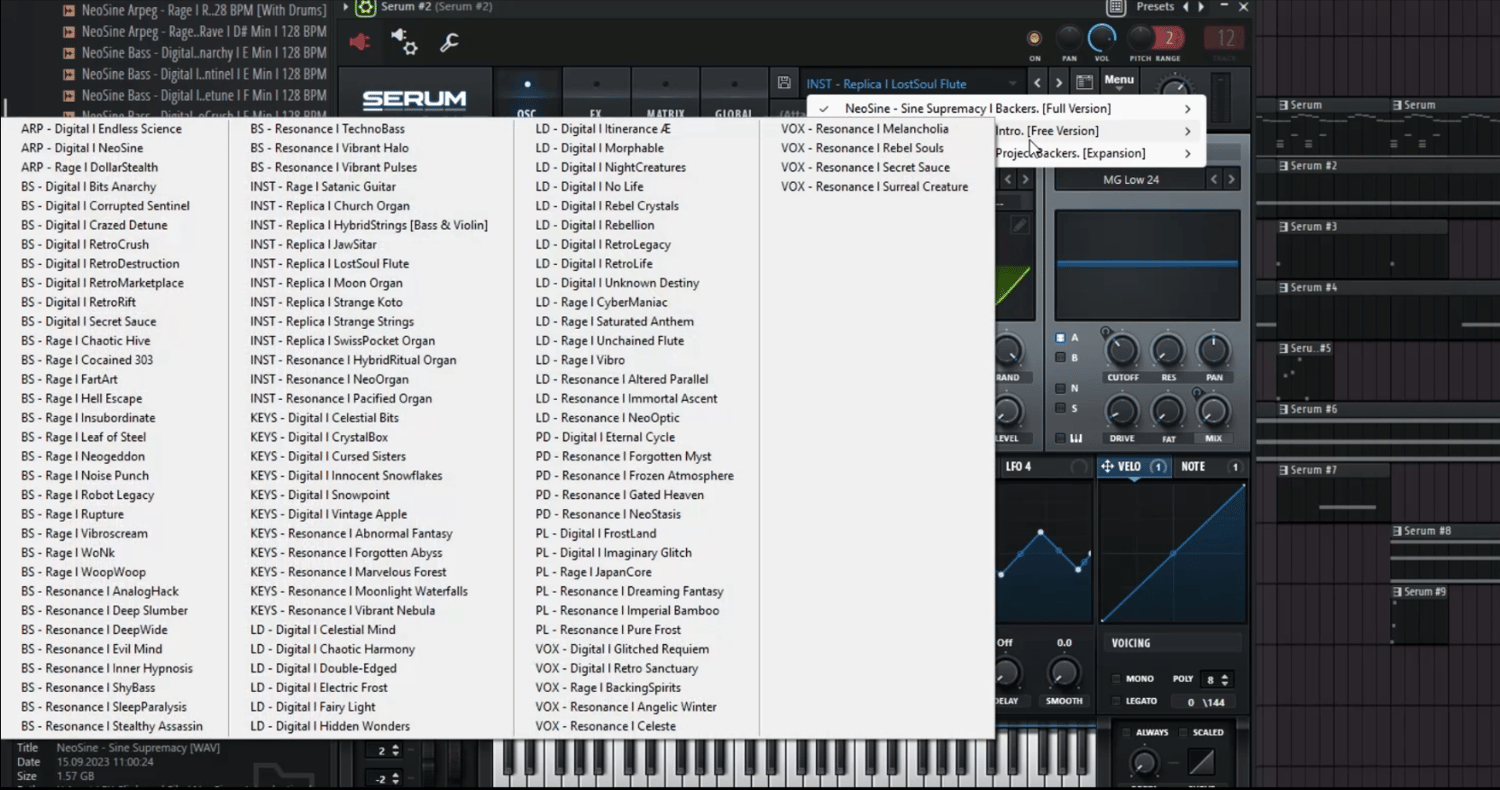Click the pencil edit wavetable icon
This screenshot has height=790, width=1500.
(1019, 226)
